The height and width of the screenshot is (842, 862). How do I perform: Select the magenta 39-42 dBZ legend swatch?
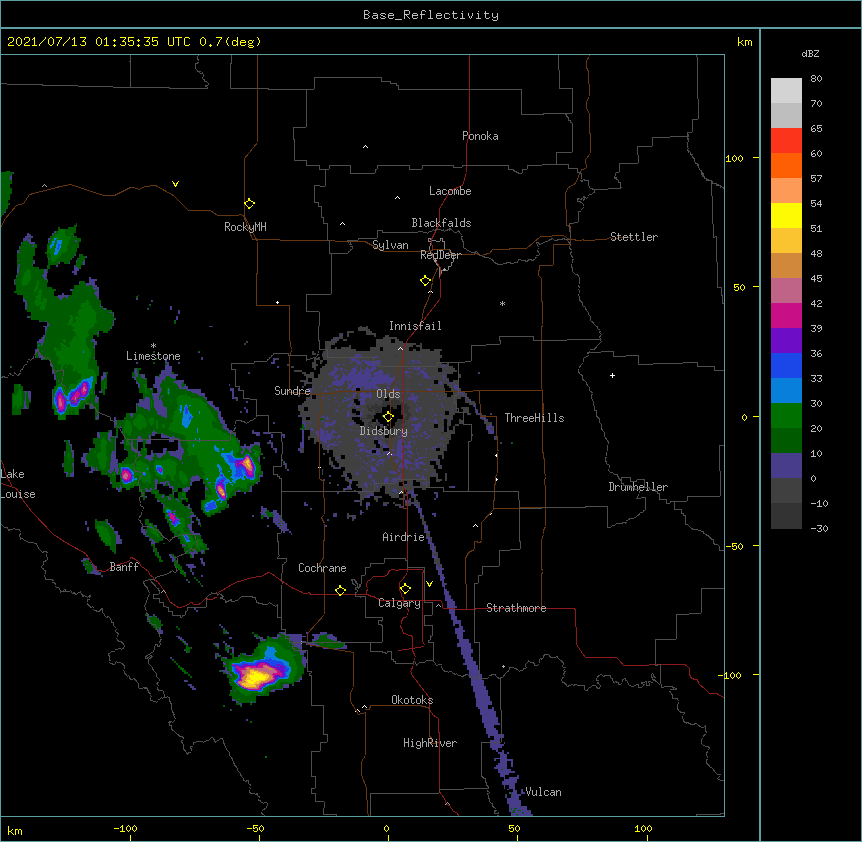click(786, 315)
